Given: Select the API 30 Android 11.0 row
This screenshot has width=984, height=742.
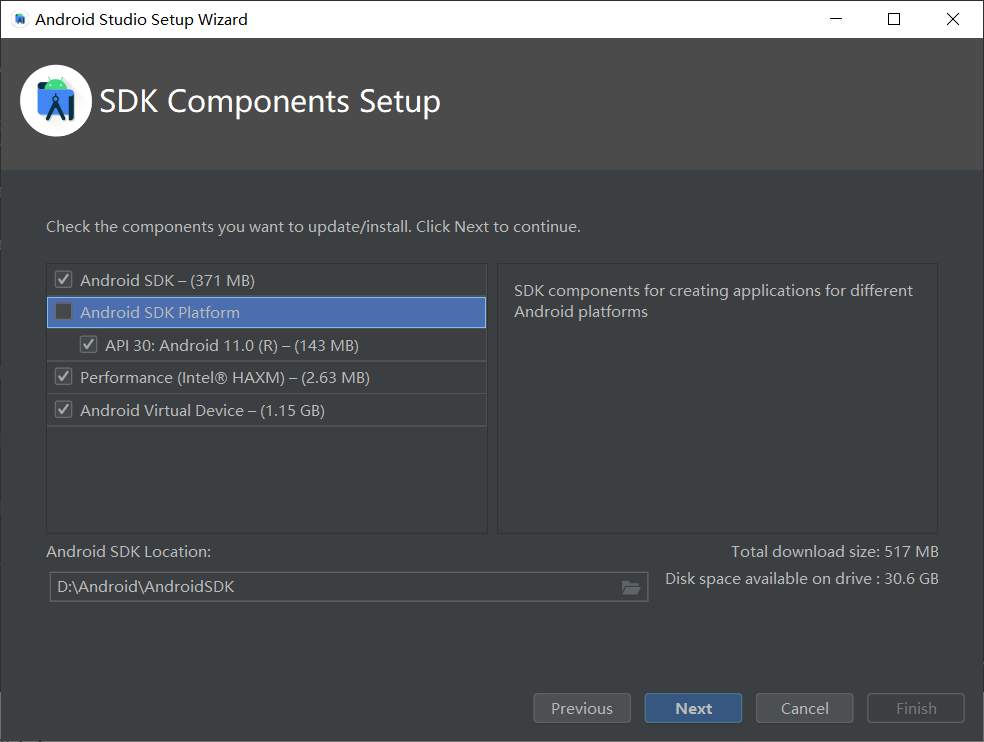Looking at the screenshot, I should click(x=267, y=345).
